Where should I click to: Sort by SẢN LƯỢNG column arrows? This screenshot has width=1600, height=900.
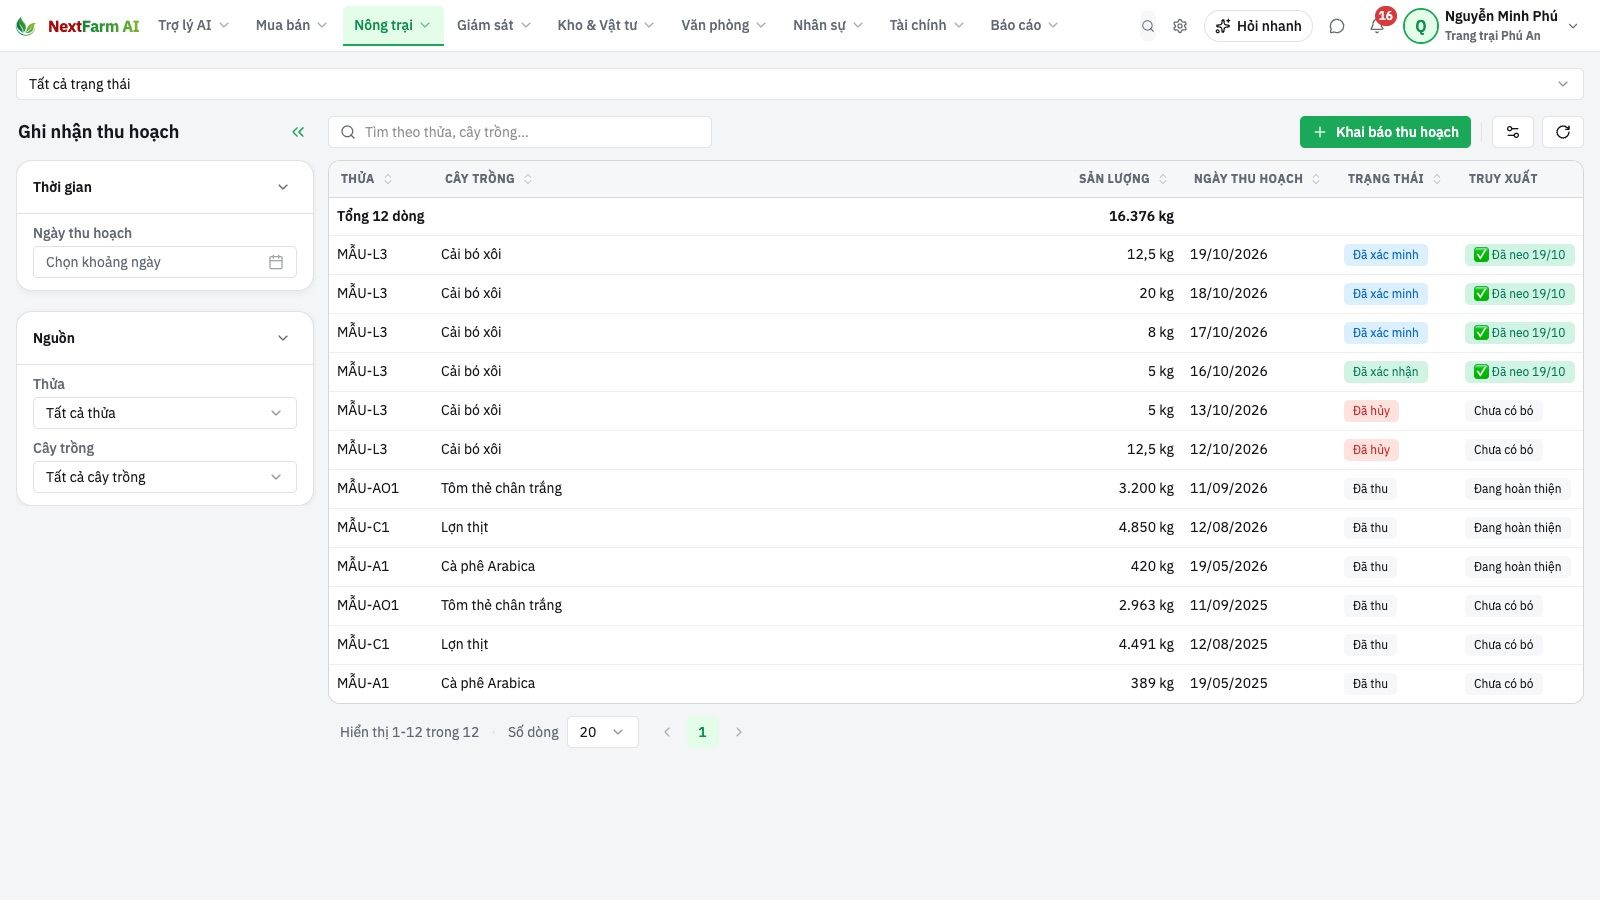click(1163, 179)
